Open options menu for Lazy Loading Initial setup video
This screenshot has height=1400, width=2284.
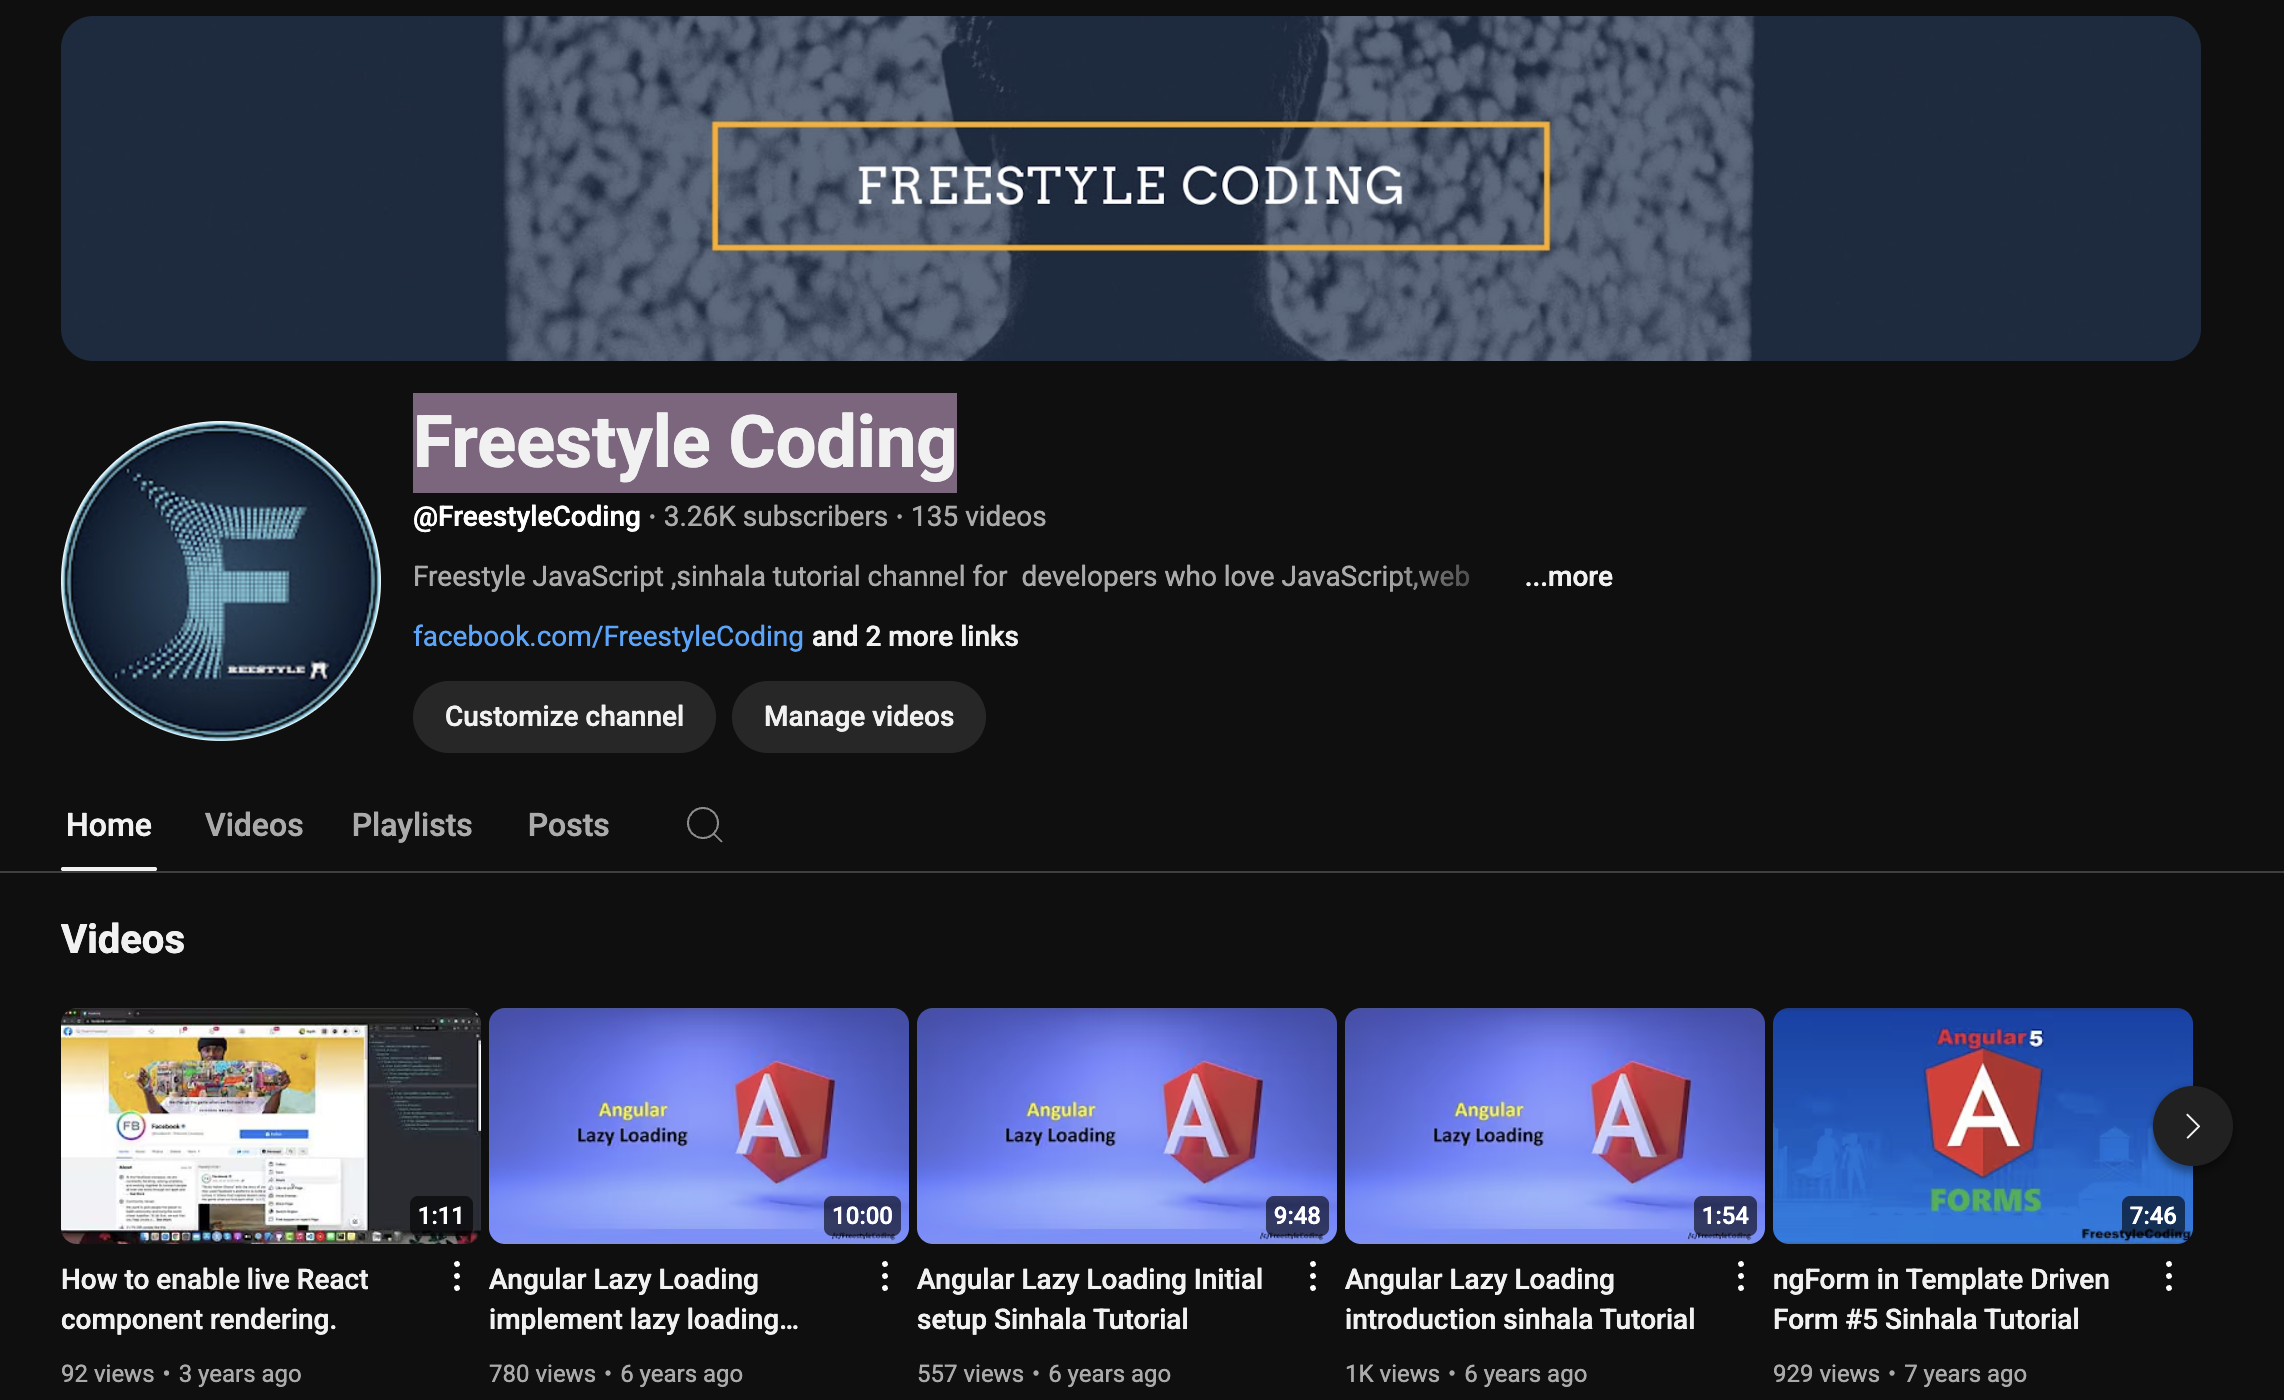[1312, 1276]
